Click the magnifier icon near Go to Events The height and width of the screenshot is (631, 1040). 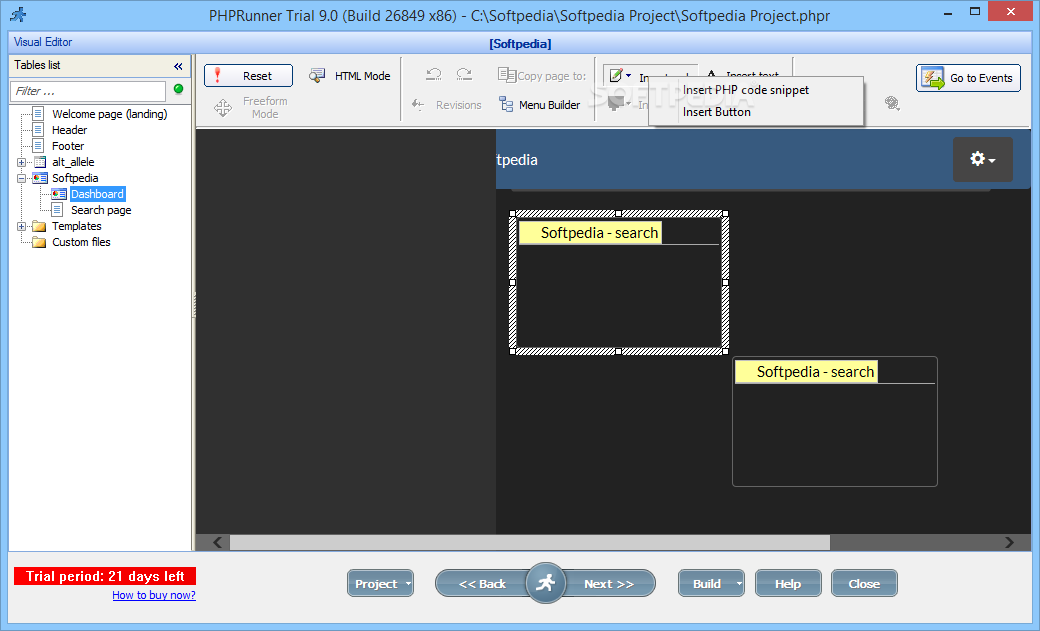pyautogui.click(x=892, y=103)
